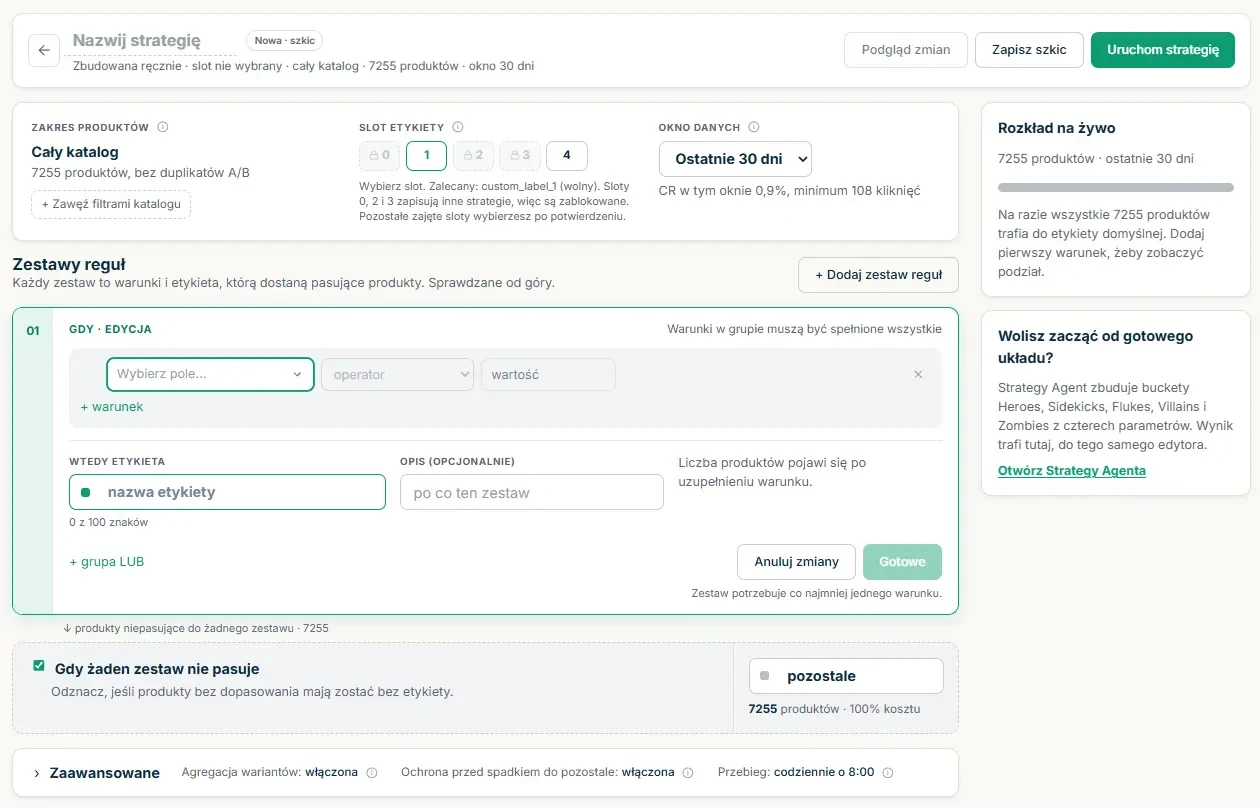Open the Otwórz Strategy Agenta link
The height and width of the screenshot is (808, 1260).
[x=1072, y=471]
